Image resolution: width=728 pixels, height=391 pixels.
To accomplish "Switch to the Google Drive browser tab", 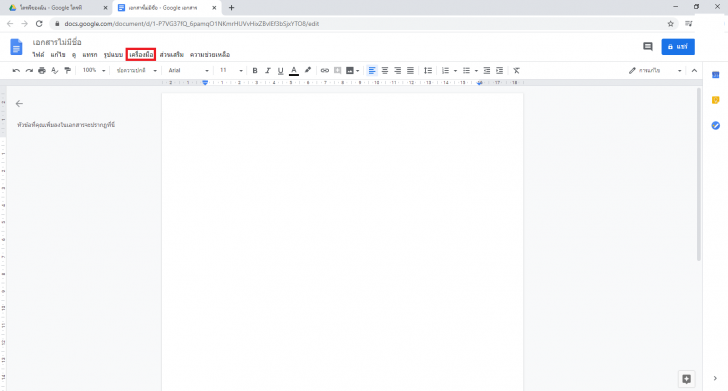I will (x=57, y=8).
